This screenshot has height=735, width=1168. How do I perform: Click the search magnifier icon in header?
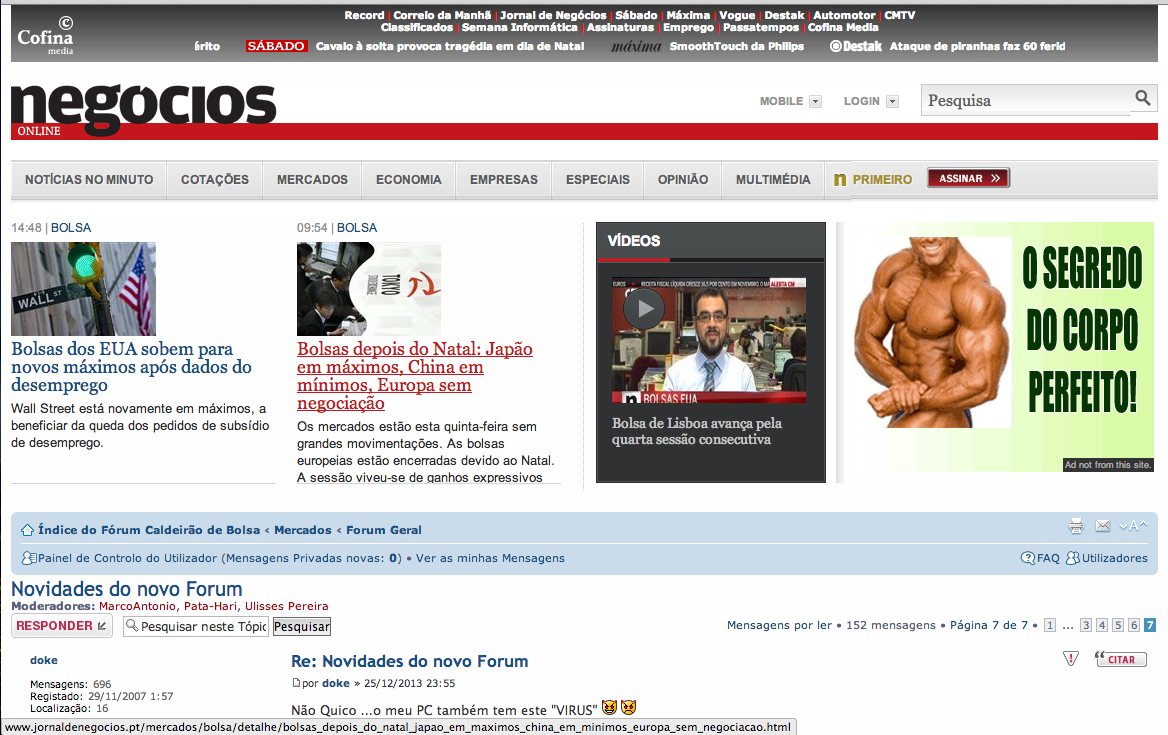point(1143,98)
